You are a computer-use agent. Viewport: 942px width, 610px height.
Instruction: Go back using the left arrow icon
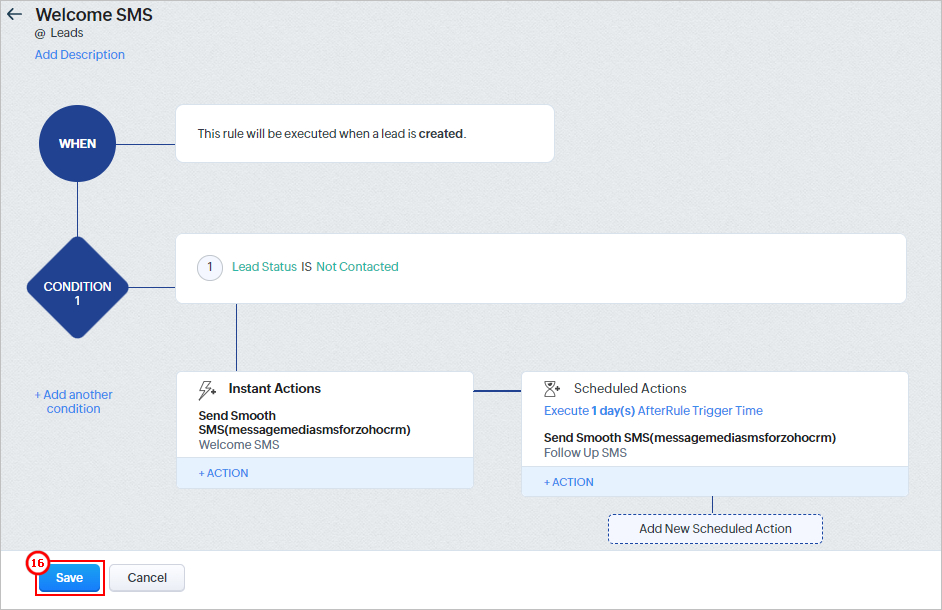(x=14, y=14)
